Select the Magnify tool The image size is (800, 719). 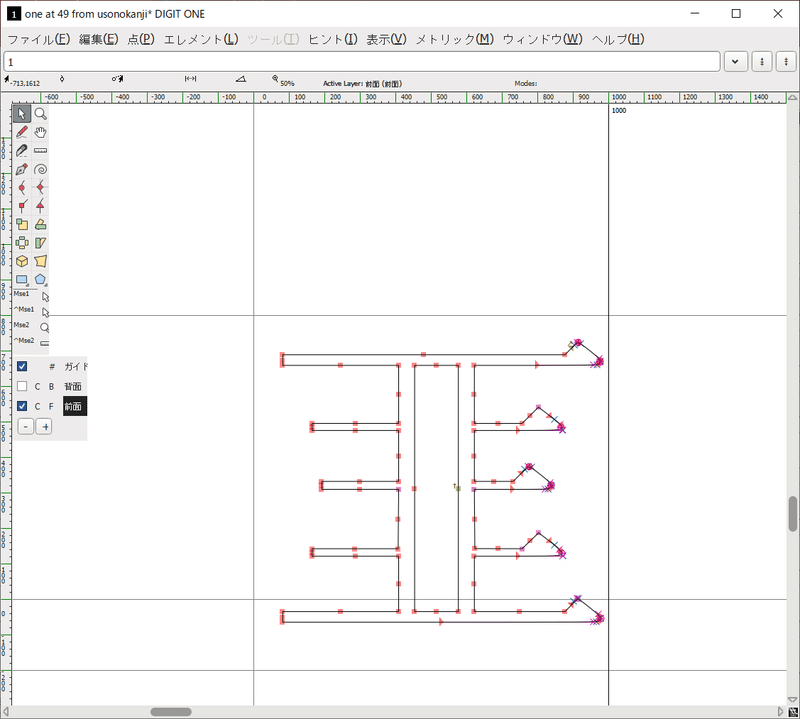pos(40,114)
